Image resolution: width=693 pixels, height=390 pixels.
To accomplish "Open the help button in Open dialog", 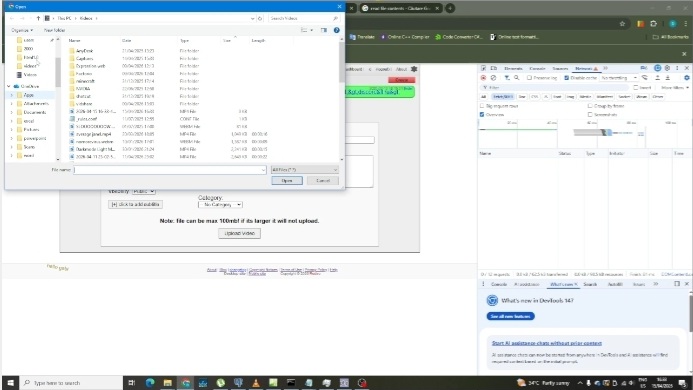I will (x=336, y=30).
